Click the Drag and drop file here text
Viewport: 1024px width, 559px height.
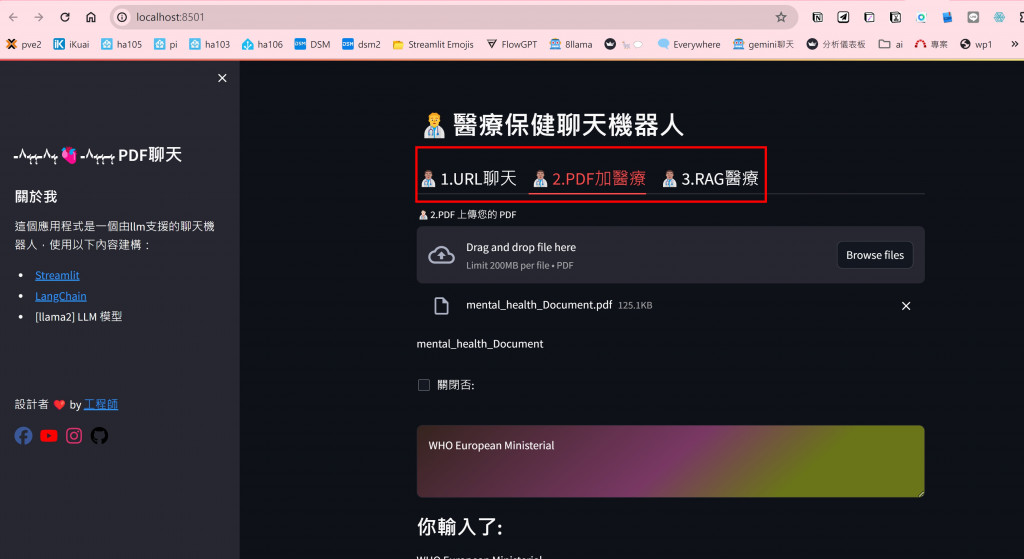tap(521, 248)
